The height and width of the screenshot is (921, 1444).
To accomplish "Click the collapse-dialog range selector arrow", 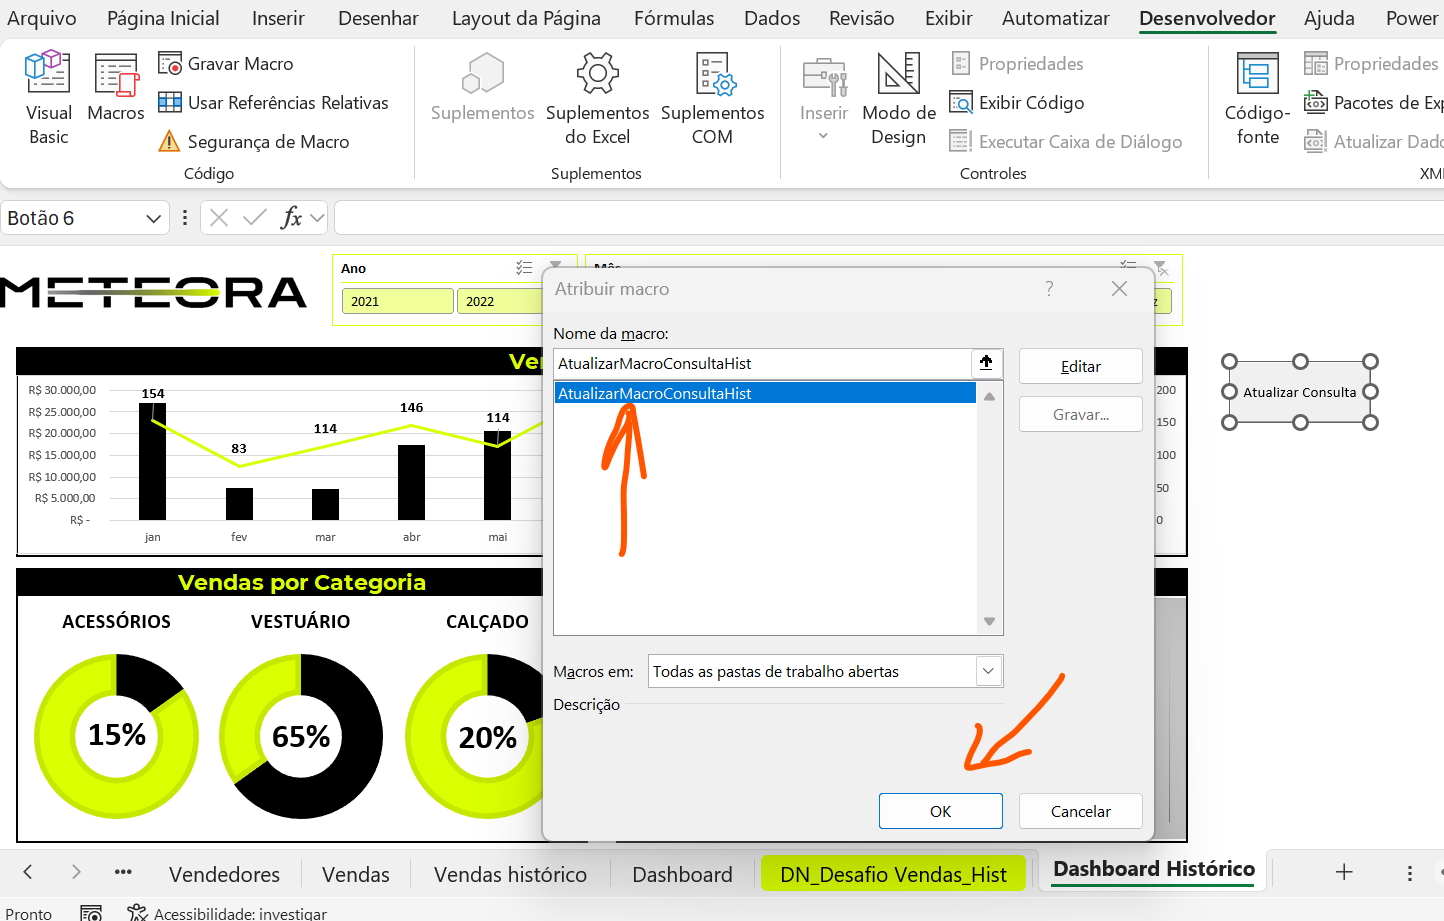I will [986, 363].
